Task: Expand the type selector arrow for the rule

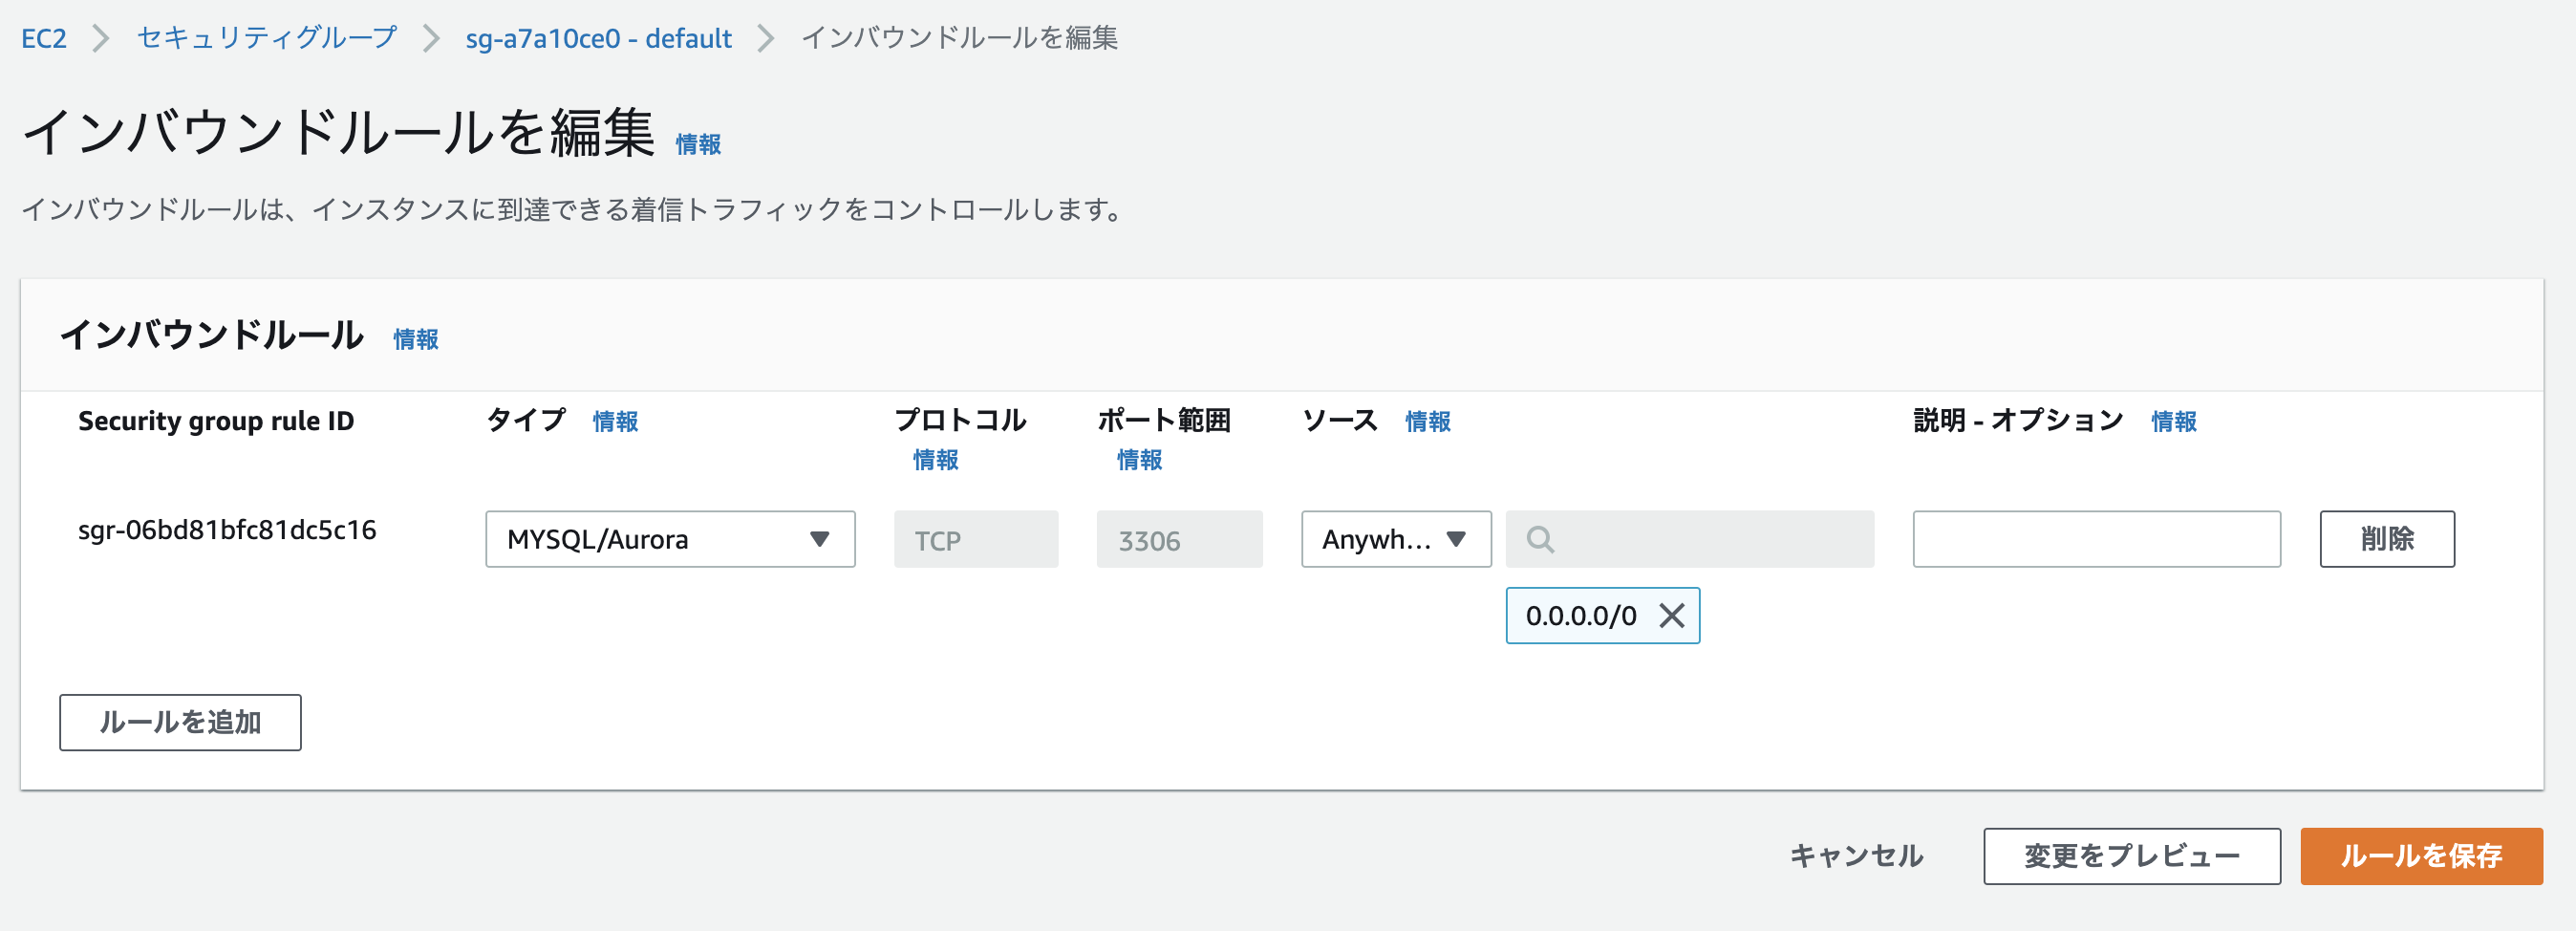Action: (822, 539)
